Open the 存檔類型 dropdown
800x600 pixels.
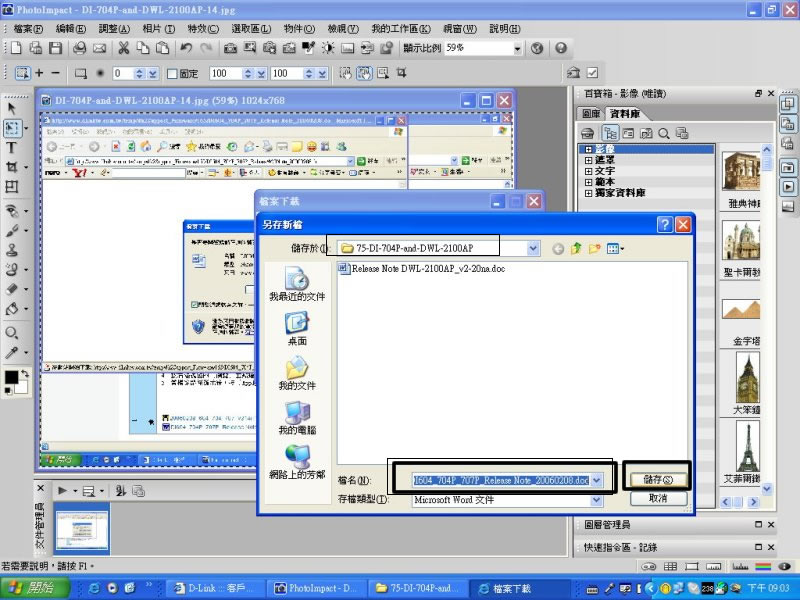[x=596, y=500]
